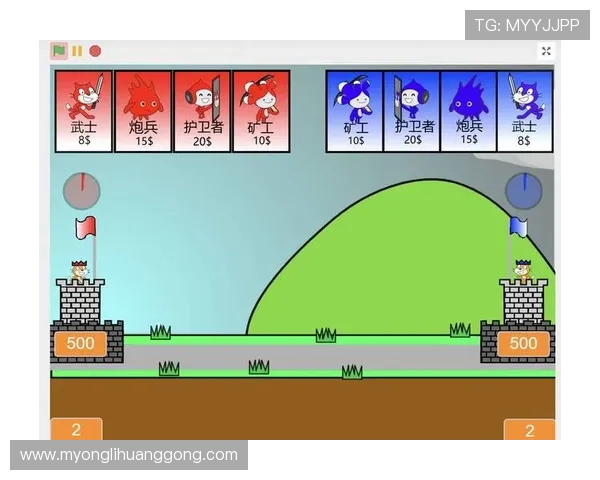Pause the game with the yellow pause icon

(x=77, y=50)
